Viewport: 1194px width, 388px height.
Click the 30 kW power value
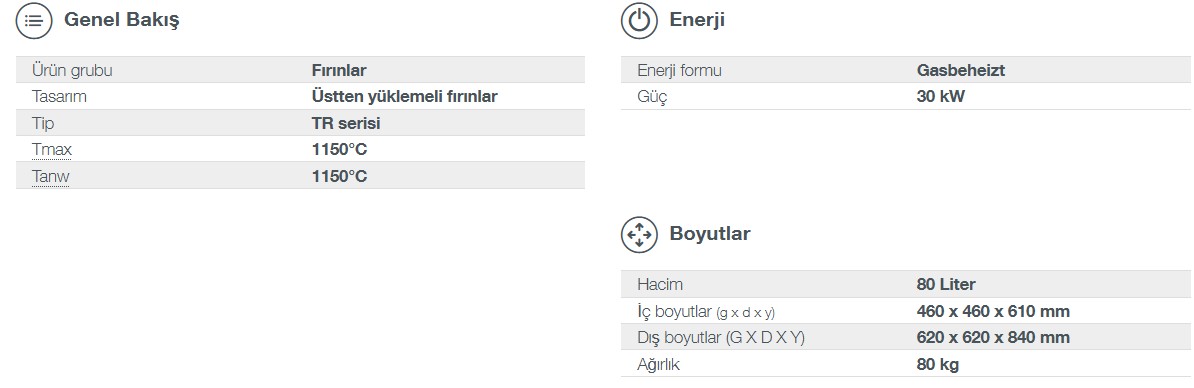[940, 97]
